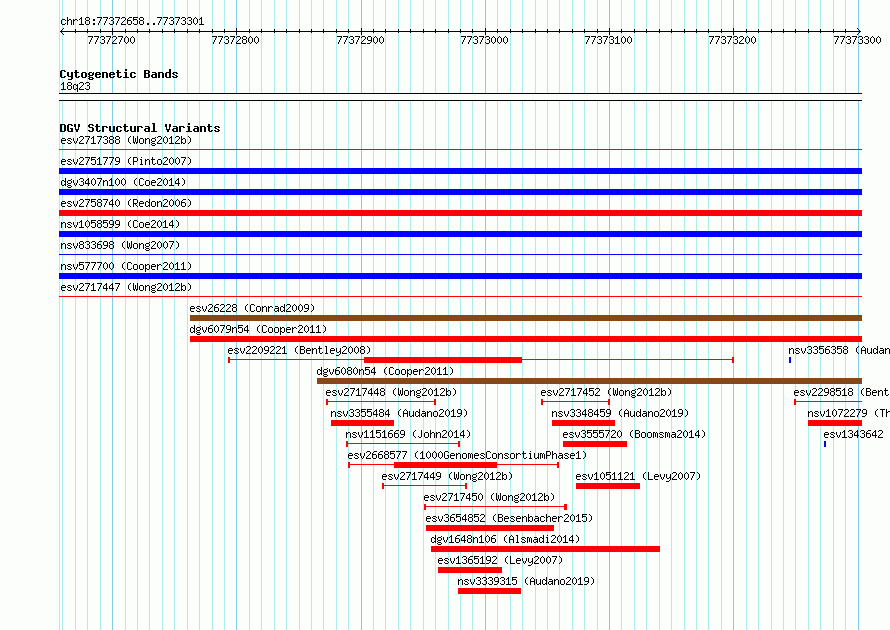Select the esv2751779 (Pinto2007) blue bar
This screenshot has height=630, width=890.
460,171
